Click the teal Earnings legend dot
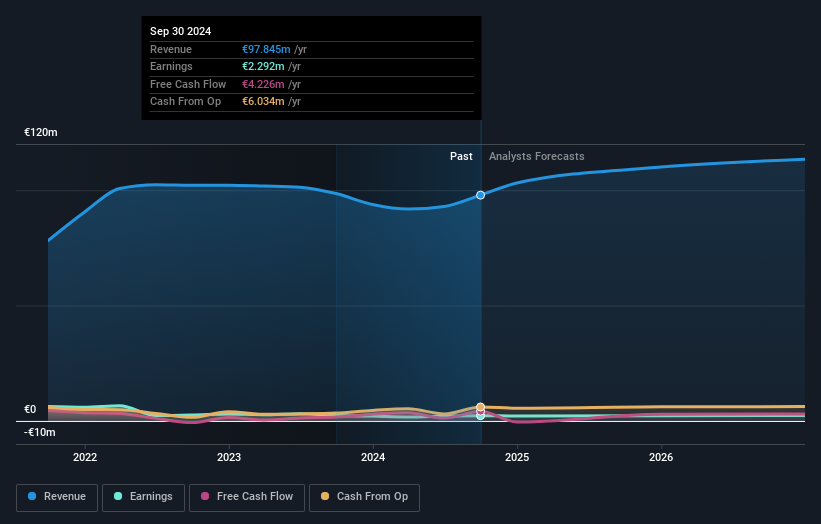821x524 pixels. [x=118, y=496]
